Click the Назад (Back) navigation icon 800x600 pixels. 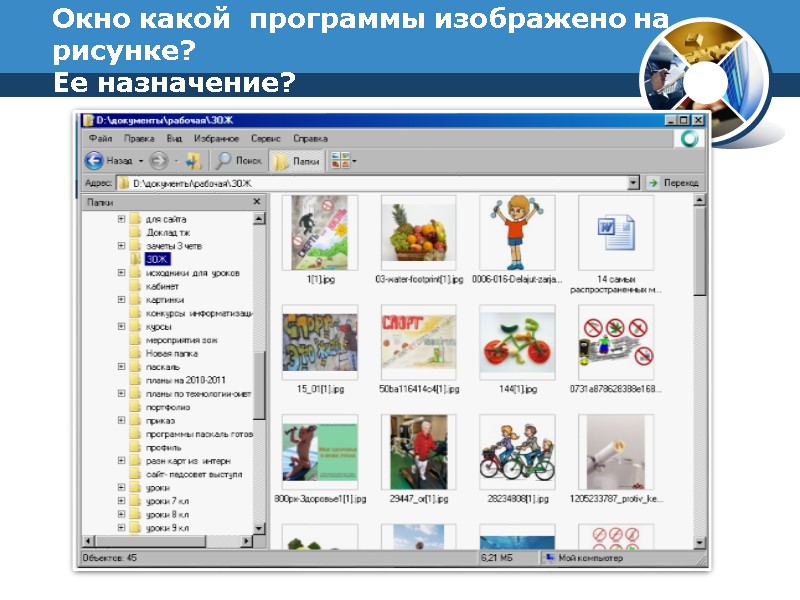(93, 159)
